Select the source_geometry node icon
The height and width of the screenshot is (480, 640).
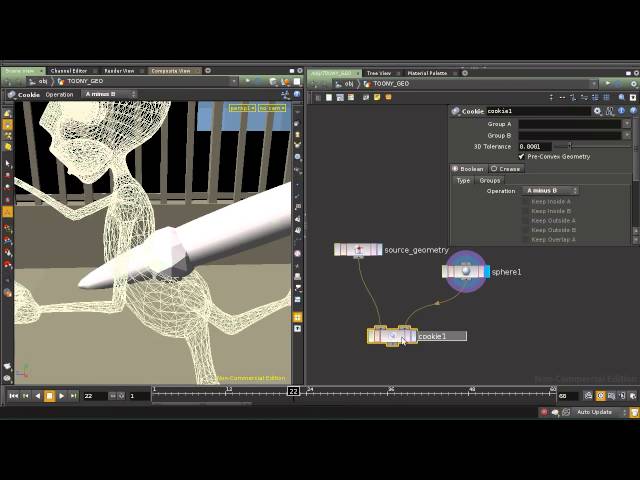click(x=358, y=250)
